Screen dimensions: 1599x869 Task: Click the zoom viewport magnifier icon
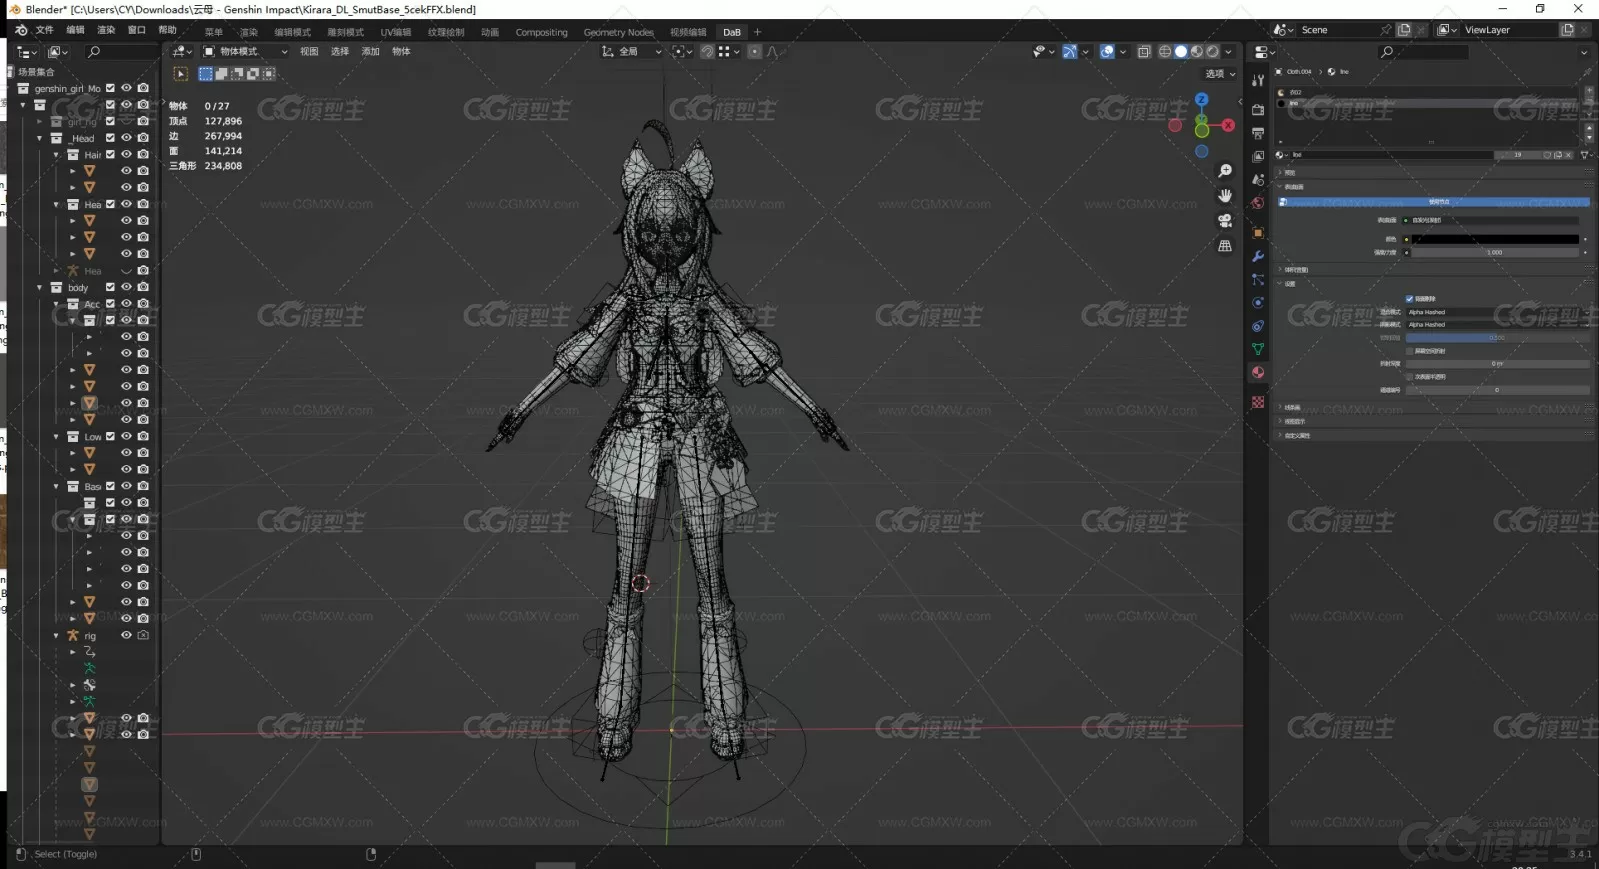[x=1225, y=171]
